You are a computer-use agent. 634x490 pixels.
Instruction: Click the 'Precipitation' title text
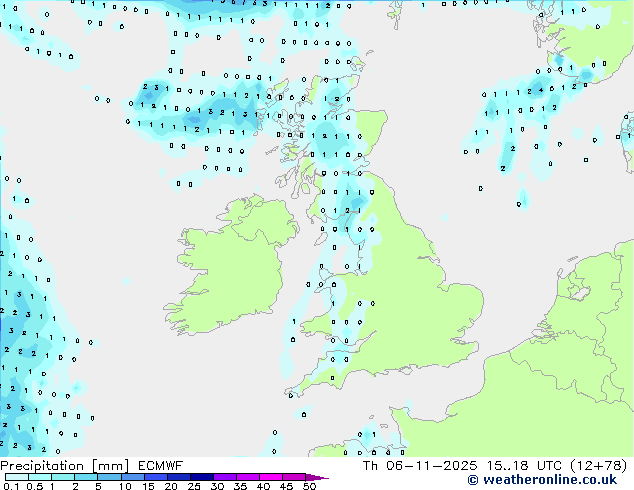coord(42,466)
